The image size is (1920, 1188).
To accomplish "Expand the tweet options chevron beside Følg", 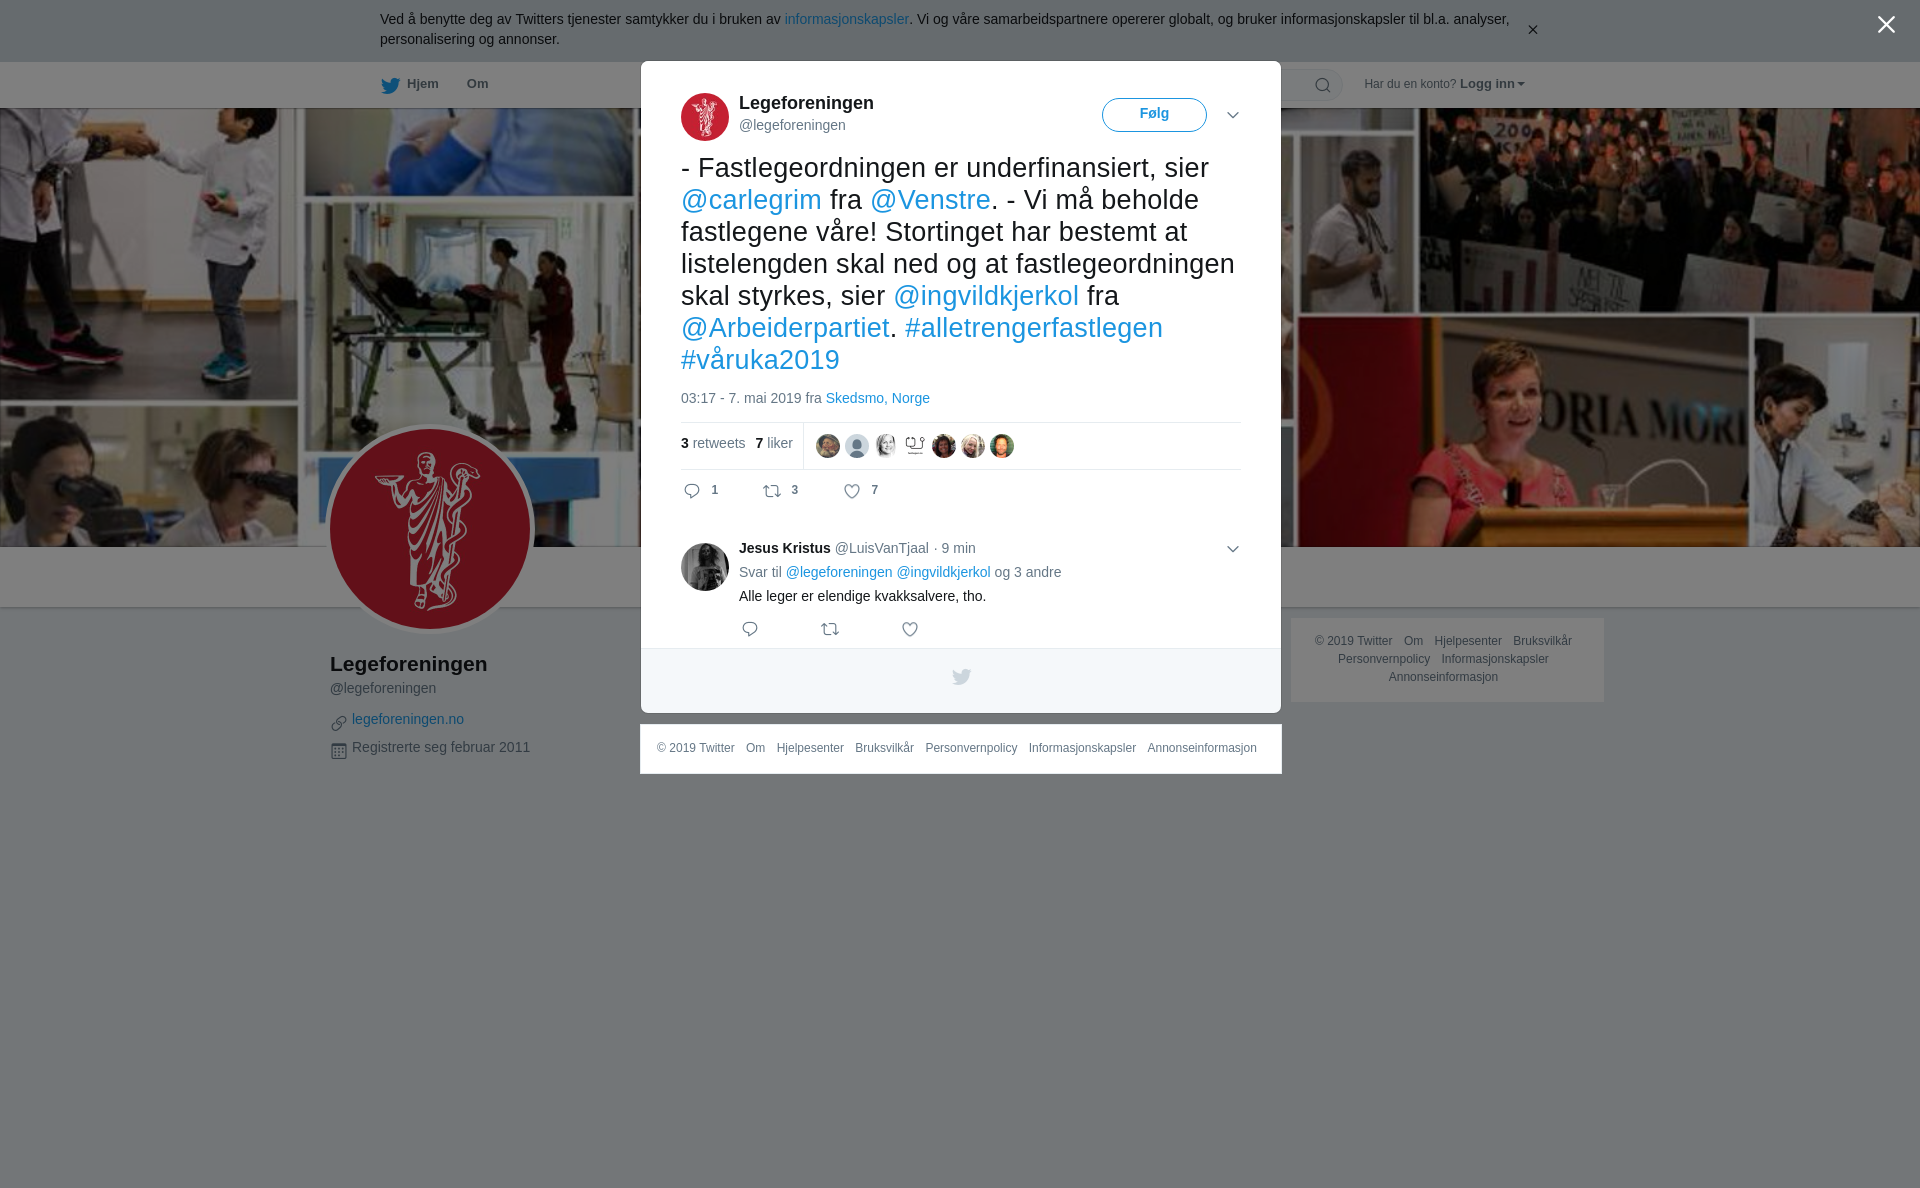I will pos(1233,115).
